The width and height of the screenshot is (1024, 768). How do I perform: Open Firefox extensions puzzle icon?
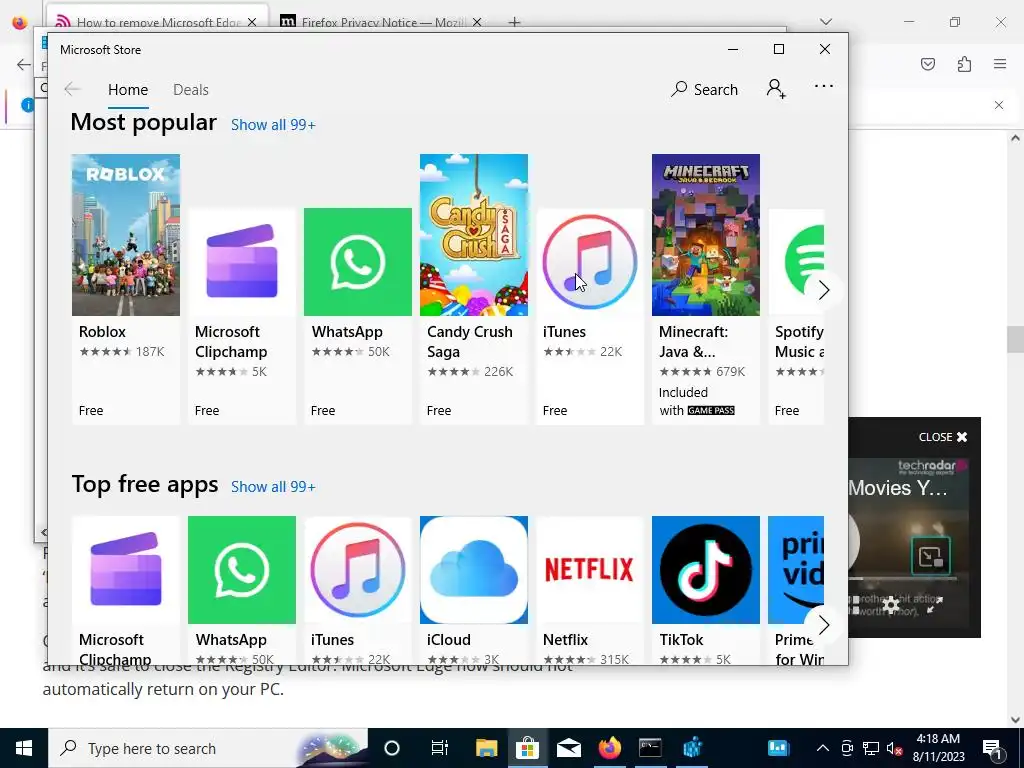point(964,64)
